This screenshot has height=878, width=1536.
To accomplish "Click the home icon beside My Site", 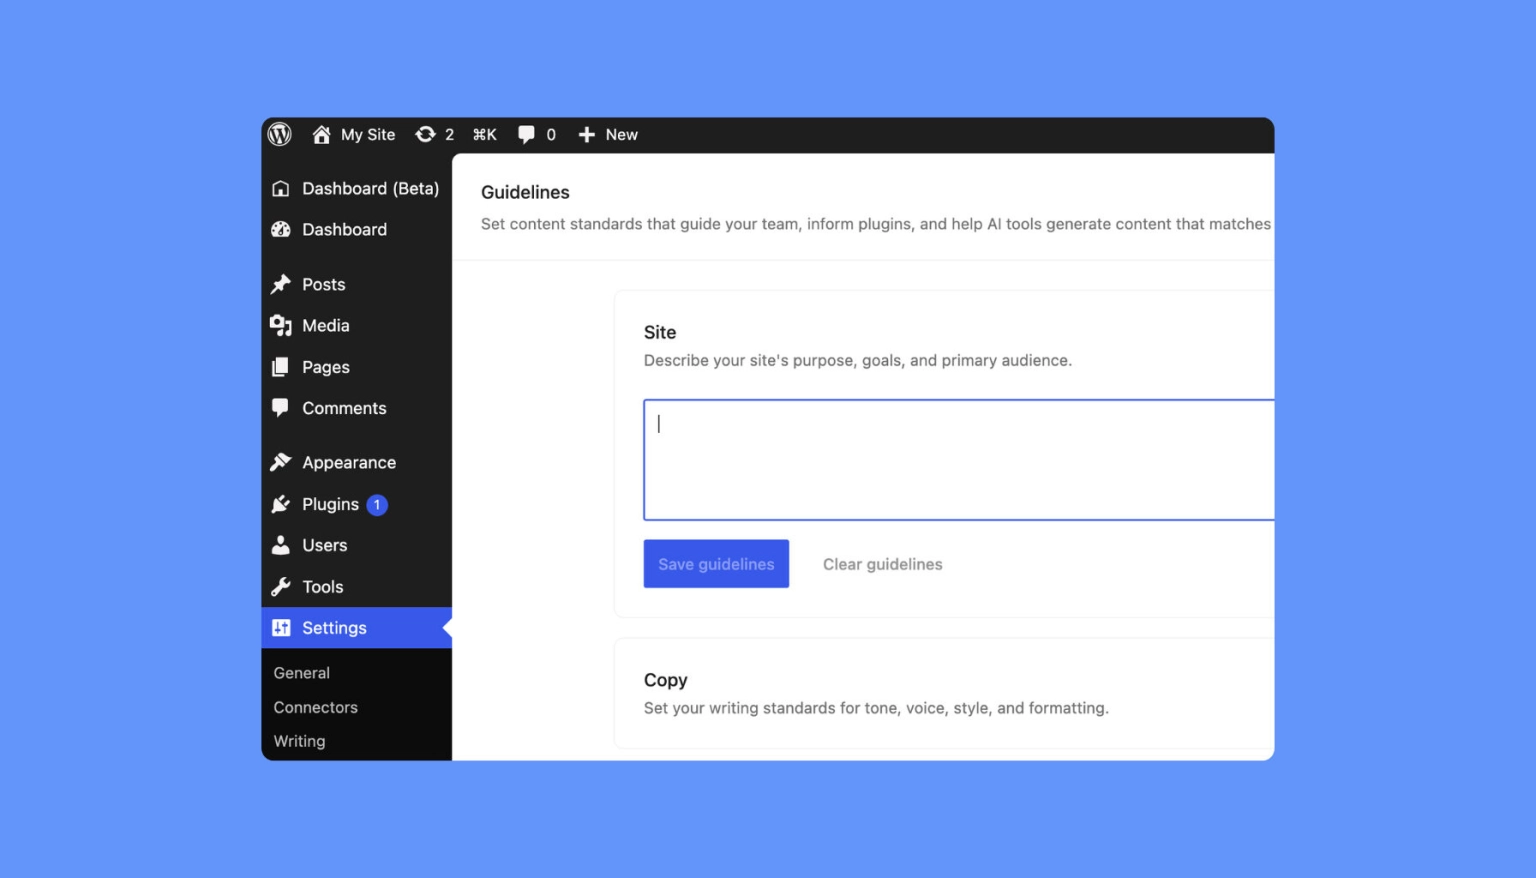I will (321, 134).
